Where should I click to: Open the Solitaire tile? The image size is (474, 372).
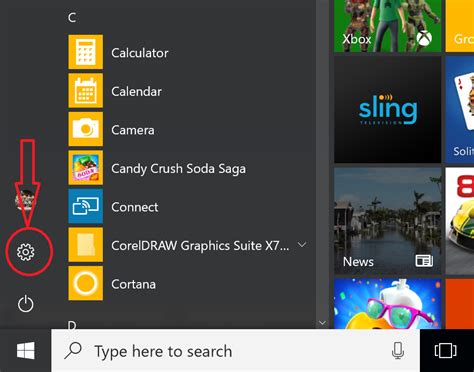pyautogui.click(x=460, y=109)
